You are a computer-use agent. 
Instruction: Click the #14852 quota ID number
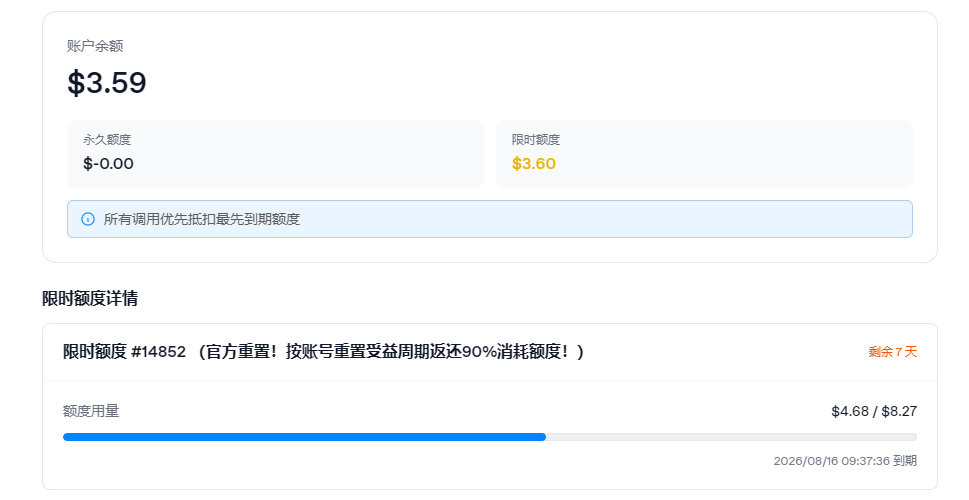coord(158,352)
